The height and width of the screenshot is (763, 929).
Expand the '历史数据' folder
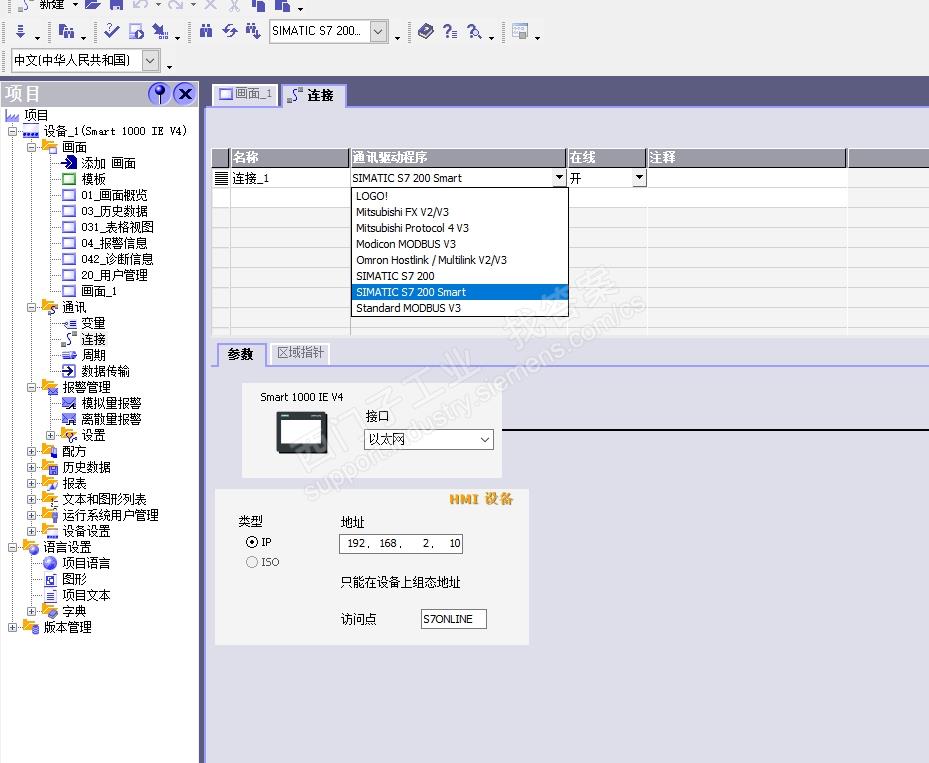coord(31,467)
